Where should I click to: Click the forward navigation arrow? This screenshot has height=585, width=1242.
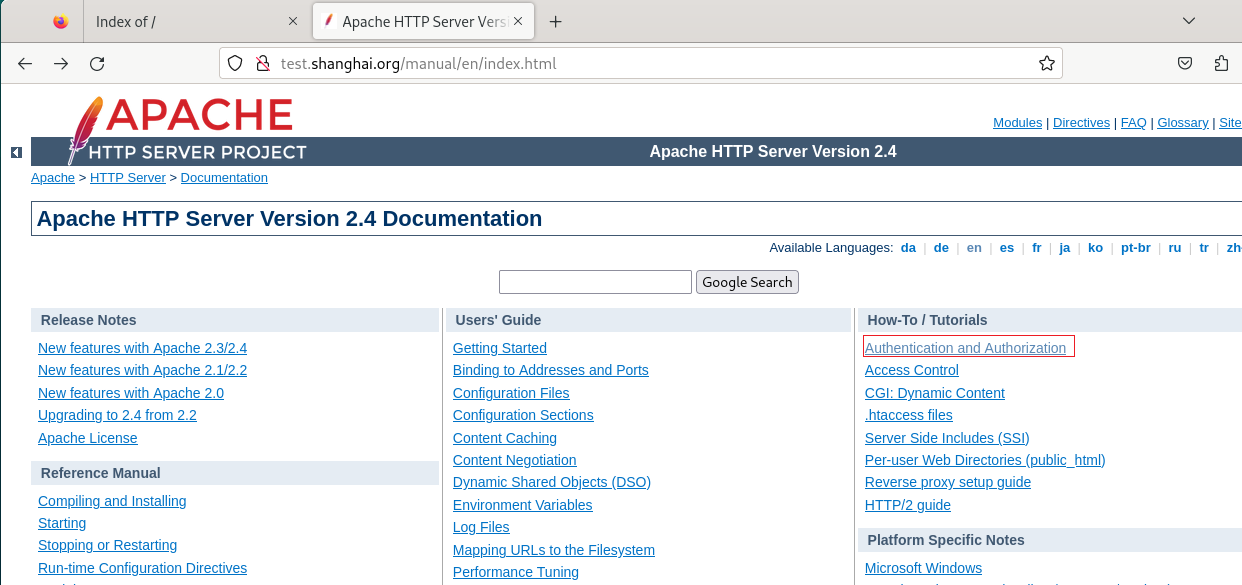click(x=61, y=64)
